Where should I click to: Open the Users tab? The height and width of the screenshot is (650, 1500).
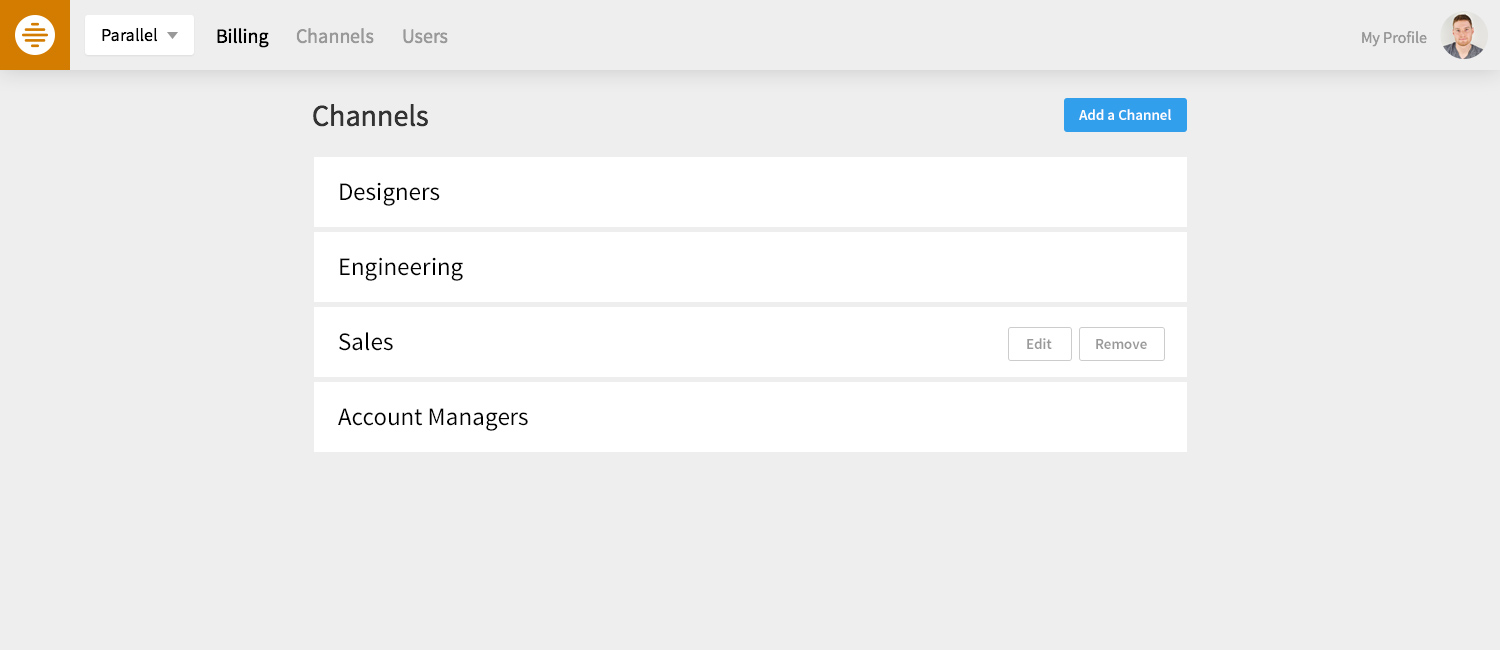(x=425, y=36)
